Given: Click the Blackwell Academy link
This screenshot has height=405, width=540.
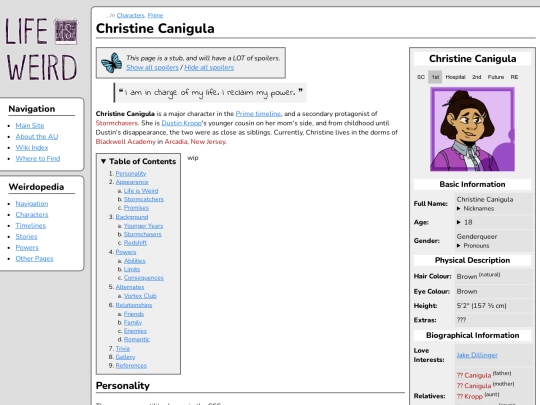Looking at the screenshot, I should pos(126,142).
